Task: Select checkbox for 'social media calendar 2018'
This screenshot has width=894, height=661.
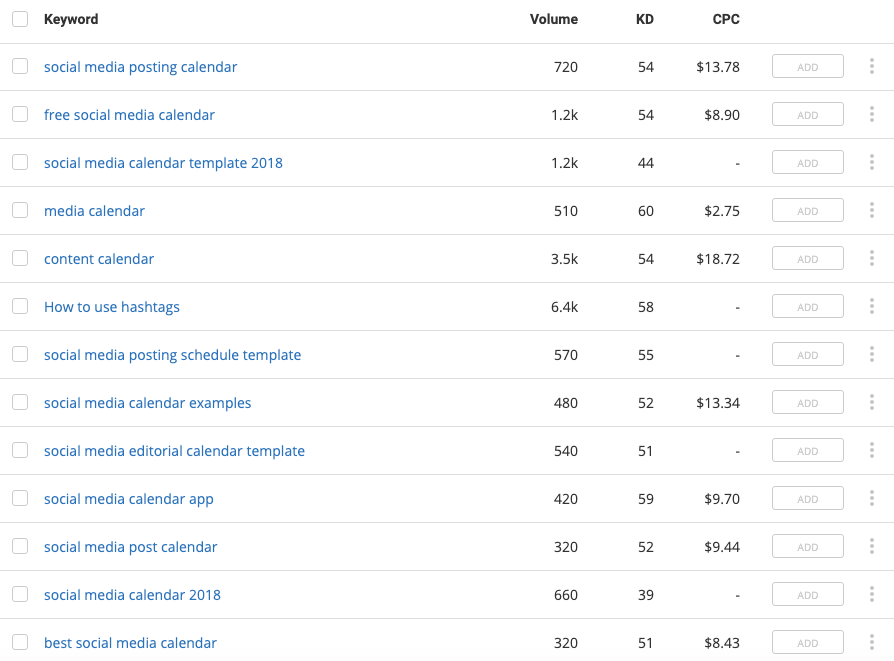Action: tap(20, 595)
